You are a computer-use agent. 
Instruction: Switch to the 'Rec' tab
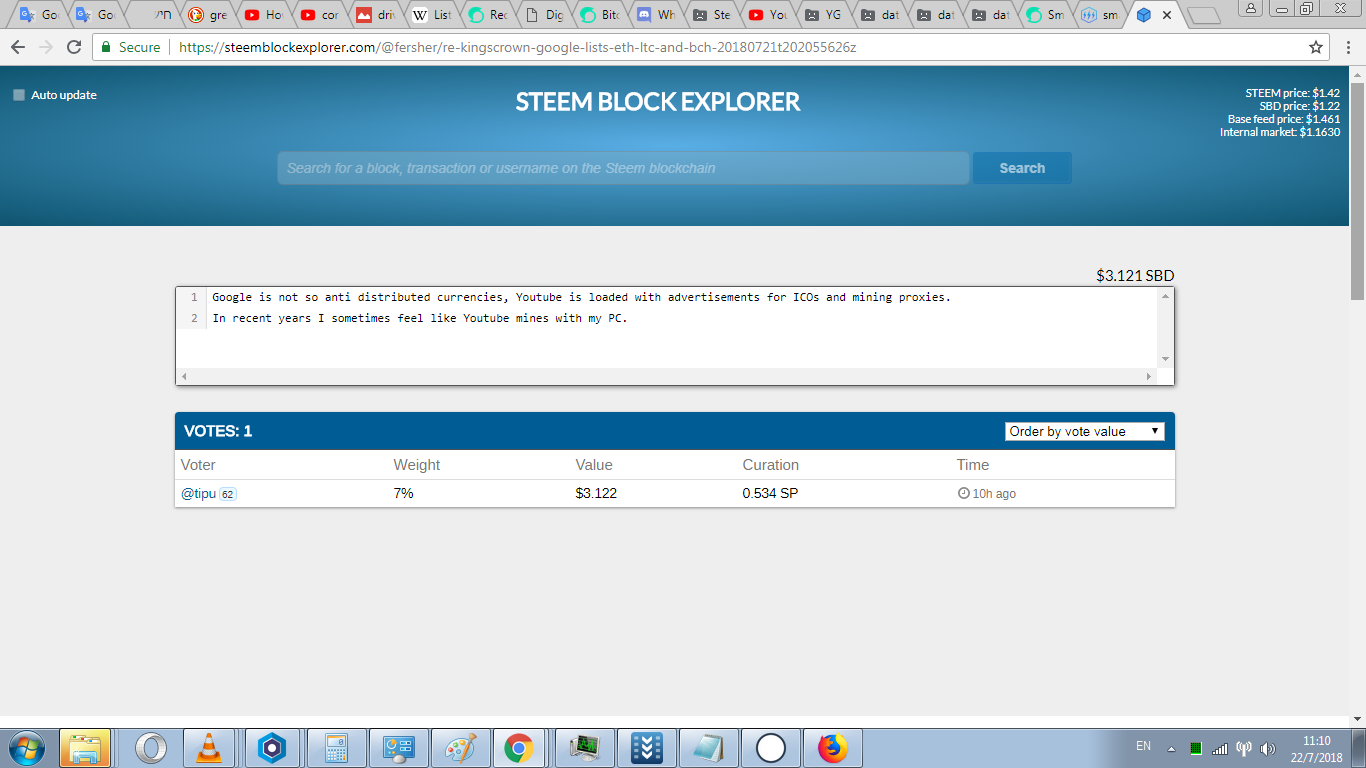pyautogui.click(x=489, y=15)
